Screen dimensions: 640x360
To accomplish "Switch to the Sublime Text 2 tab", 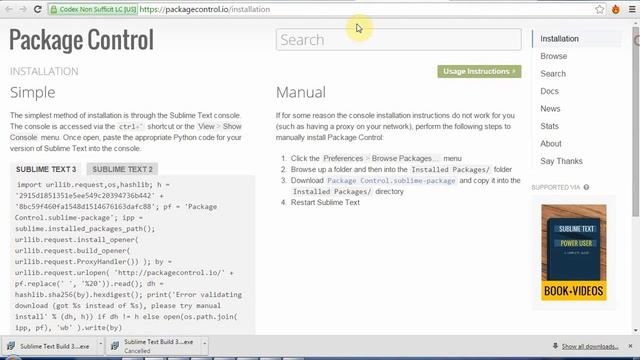I will click(x=122, y=169).
